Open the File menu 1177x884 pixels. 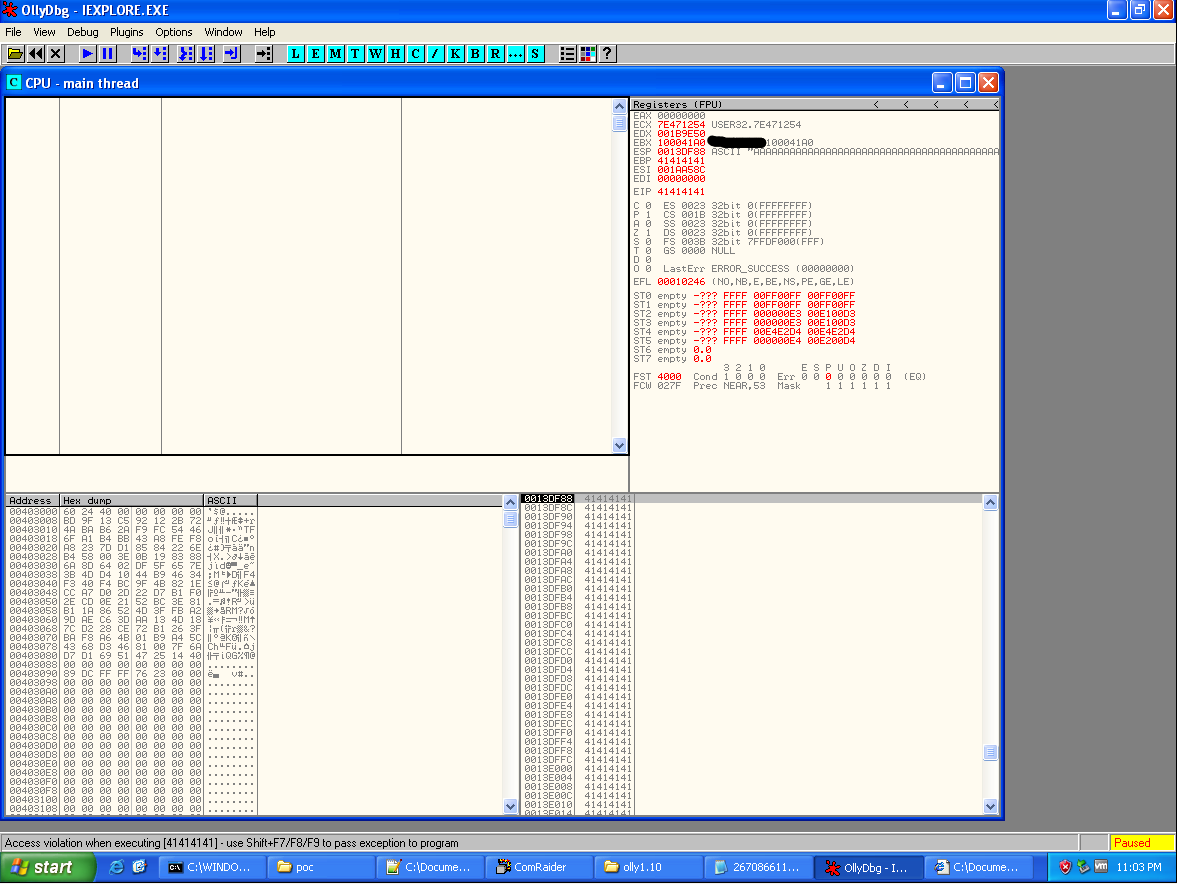pyautogui.click(x=14, y=32)
